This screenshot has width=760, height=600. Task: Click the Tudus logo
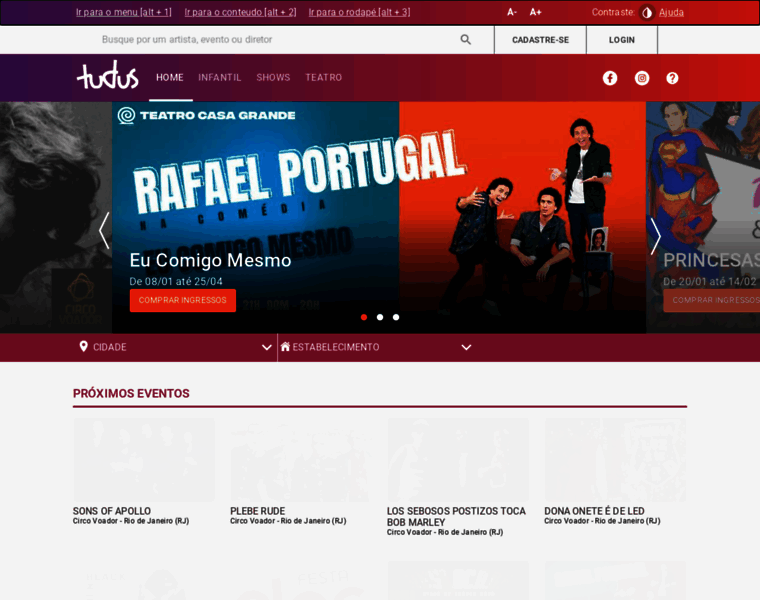click(108, 76)
